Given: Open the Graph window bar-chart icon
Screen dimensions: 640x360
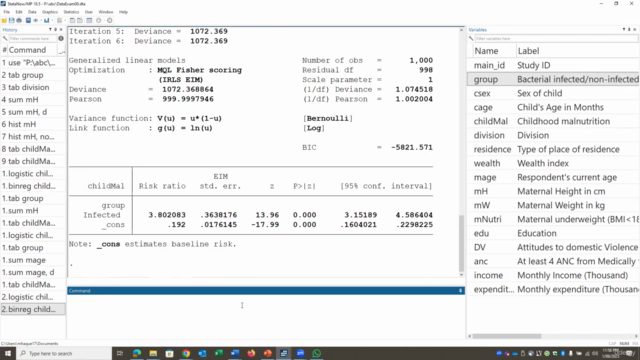Looking at the screenshot, I should (47, 20).
